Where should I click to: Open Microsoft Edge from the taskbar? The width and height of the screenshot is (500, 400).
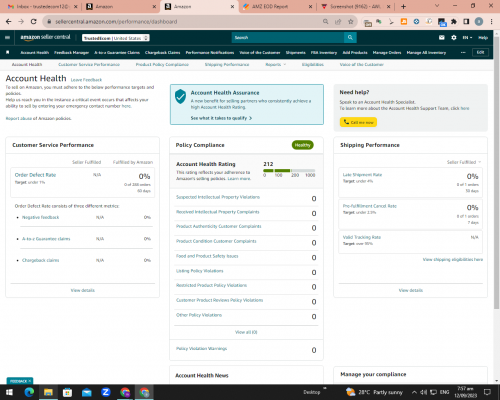(29, 392)
